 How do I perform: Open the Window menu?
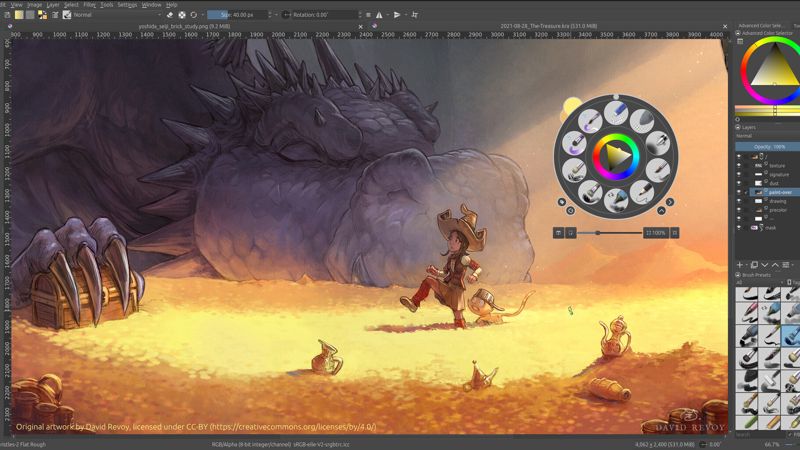(152, 5)
